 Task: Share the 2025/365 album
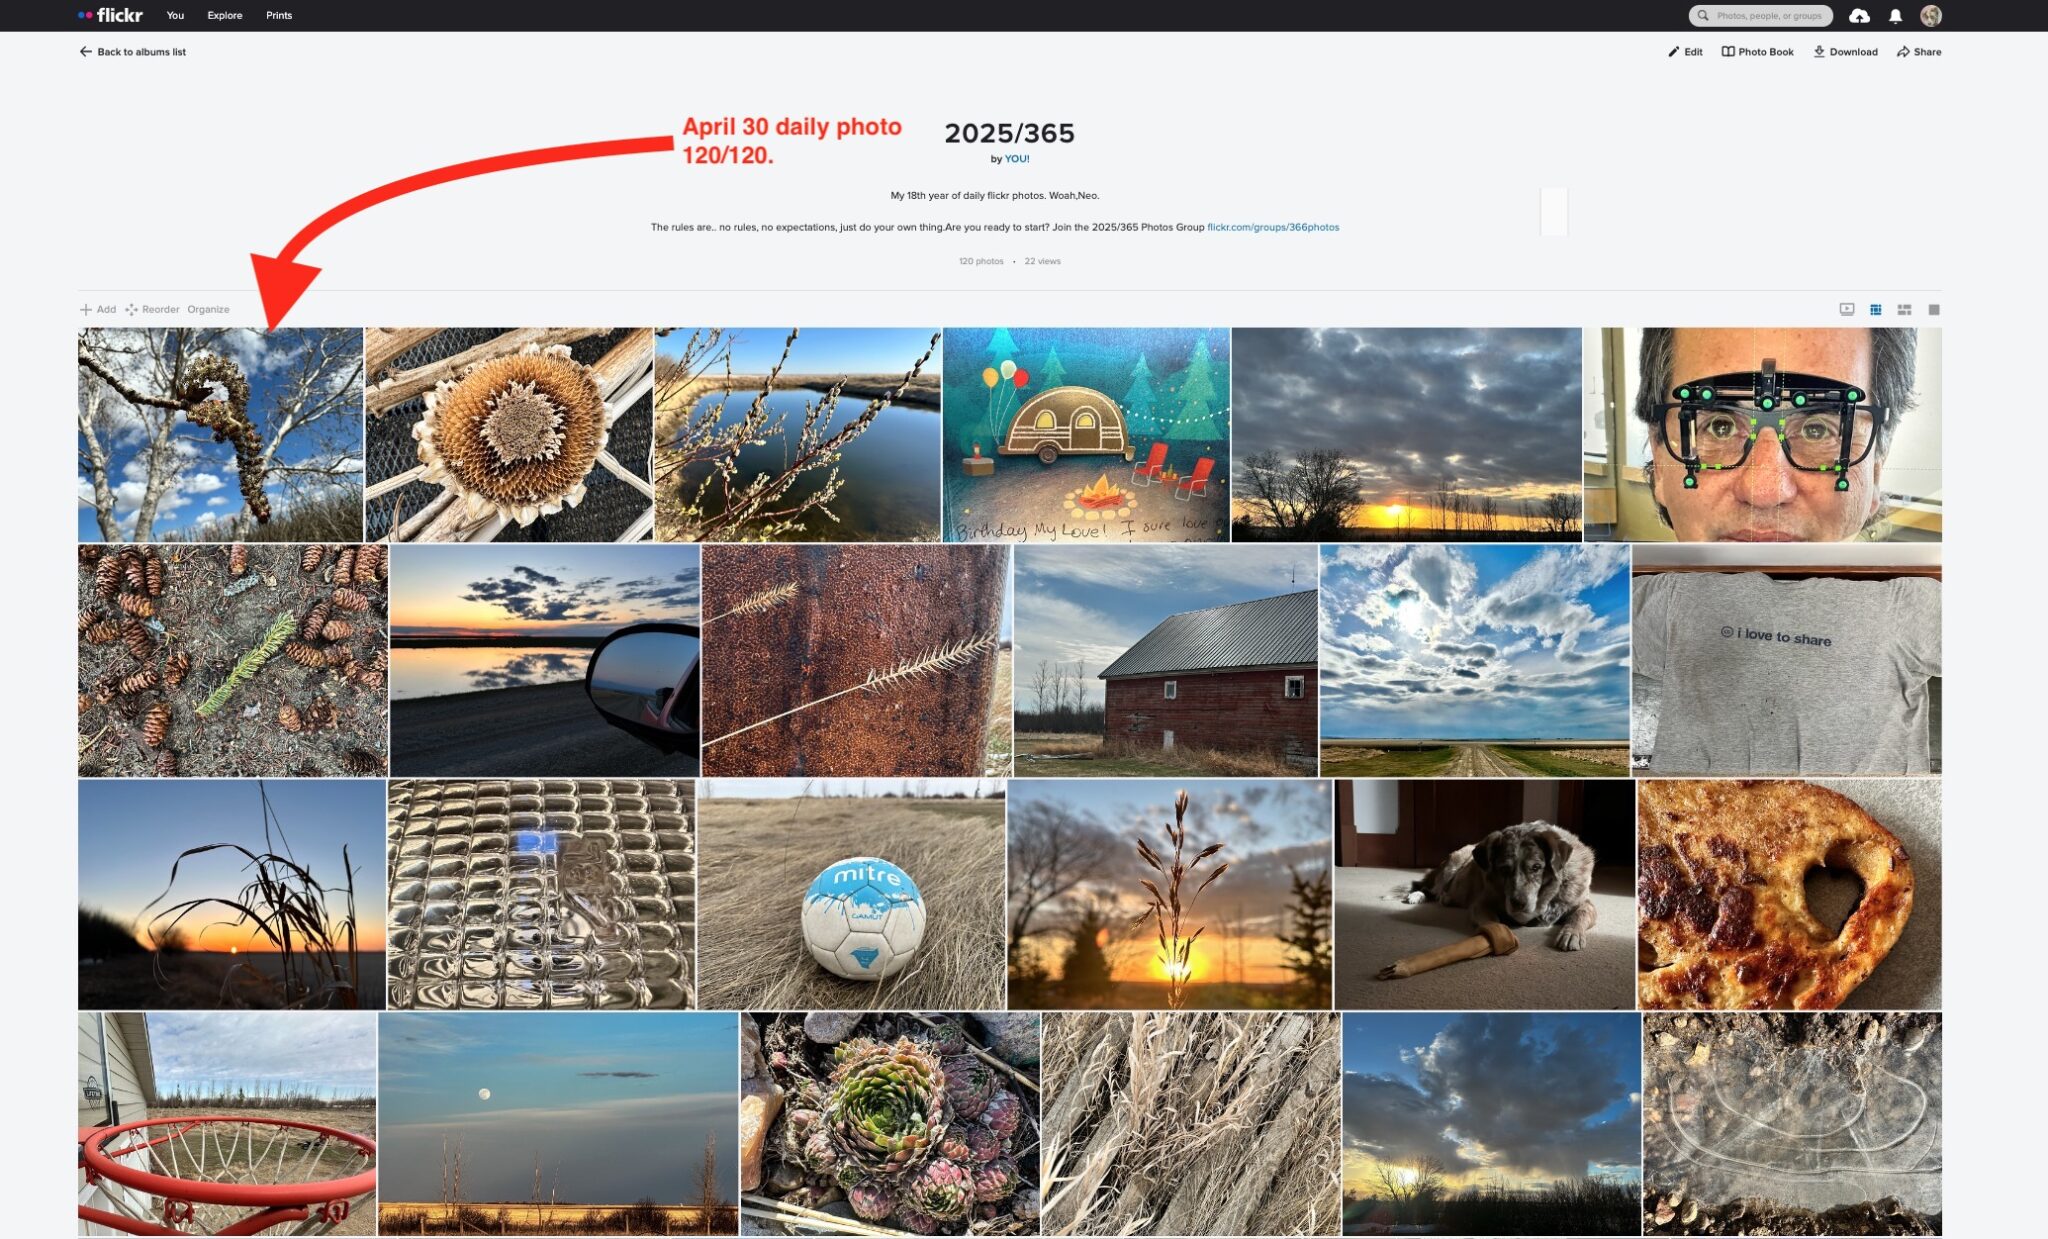(x=1919, y=52)
